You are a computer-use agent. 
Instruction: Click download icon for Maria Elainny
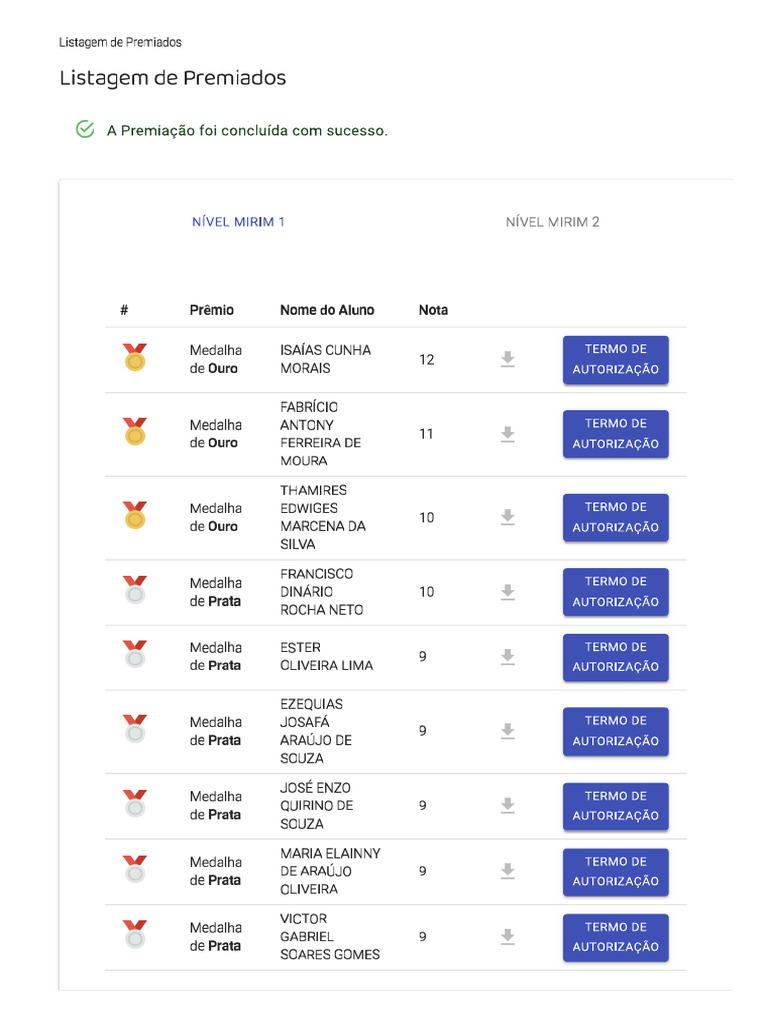507,871
